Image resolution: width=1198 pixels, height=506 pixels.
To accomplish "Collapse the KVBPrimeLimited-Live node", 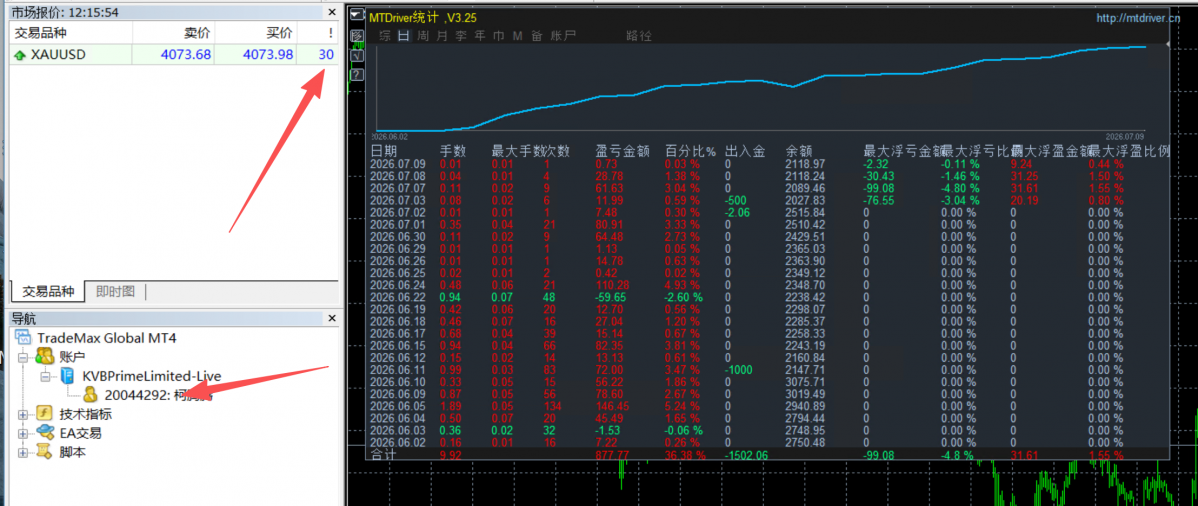I will tap(45, 376).
